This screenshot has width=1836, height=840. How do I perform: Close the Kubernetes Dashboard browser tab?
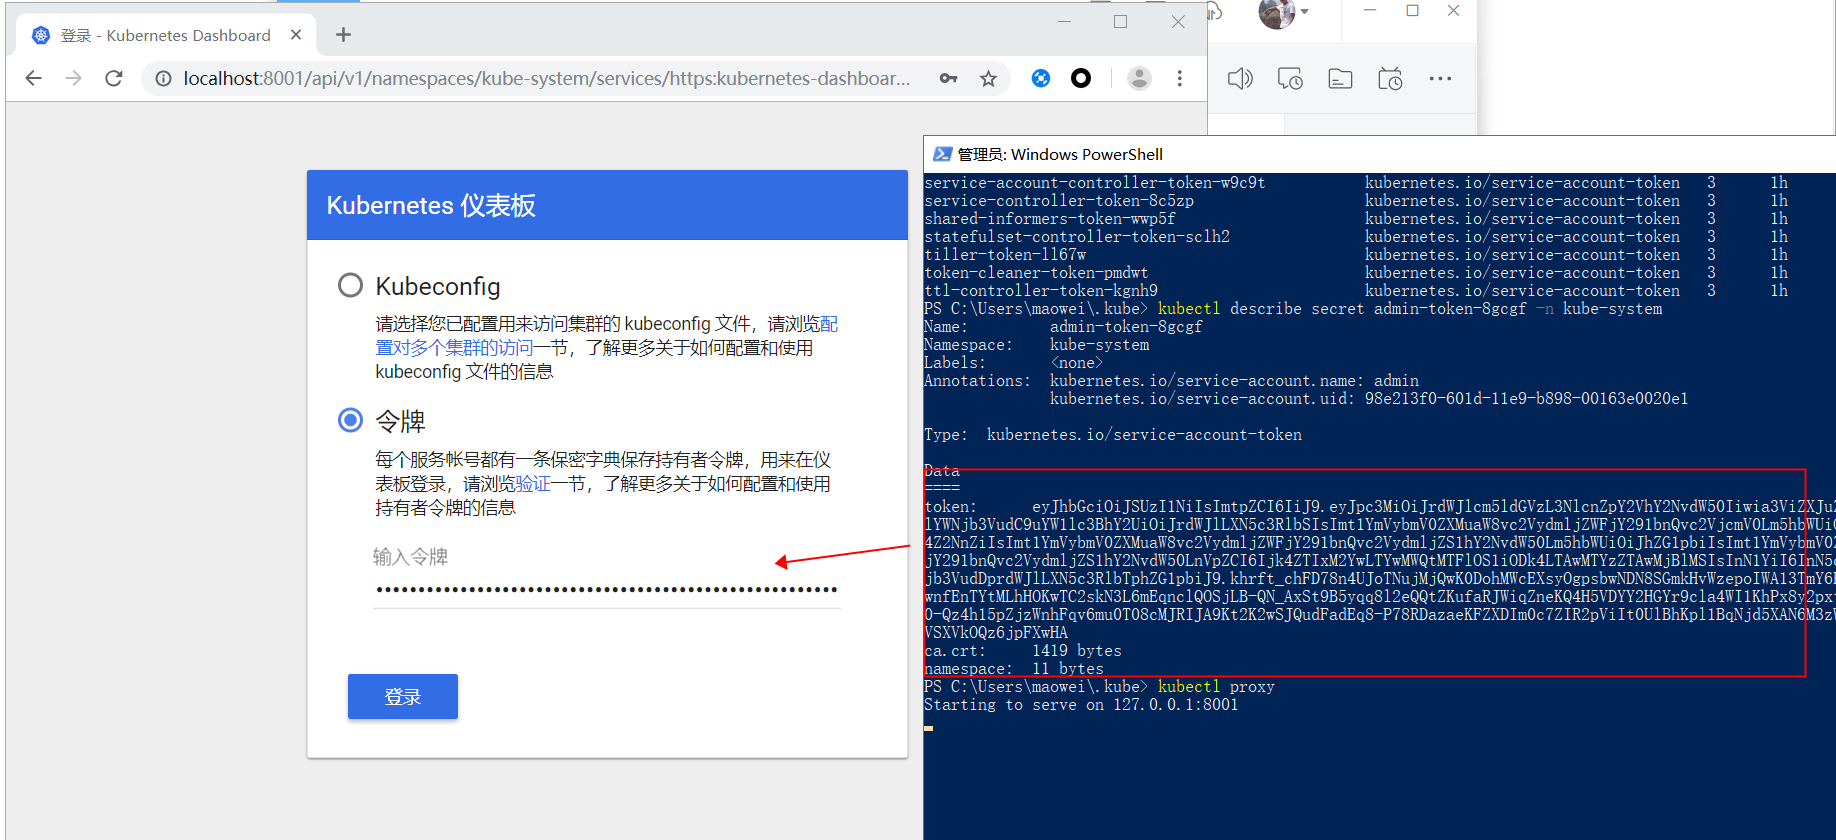point(296,35)
